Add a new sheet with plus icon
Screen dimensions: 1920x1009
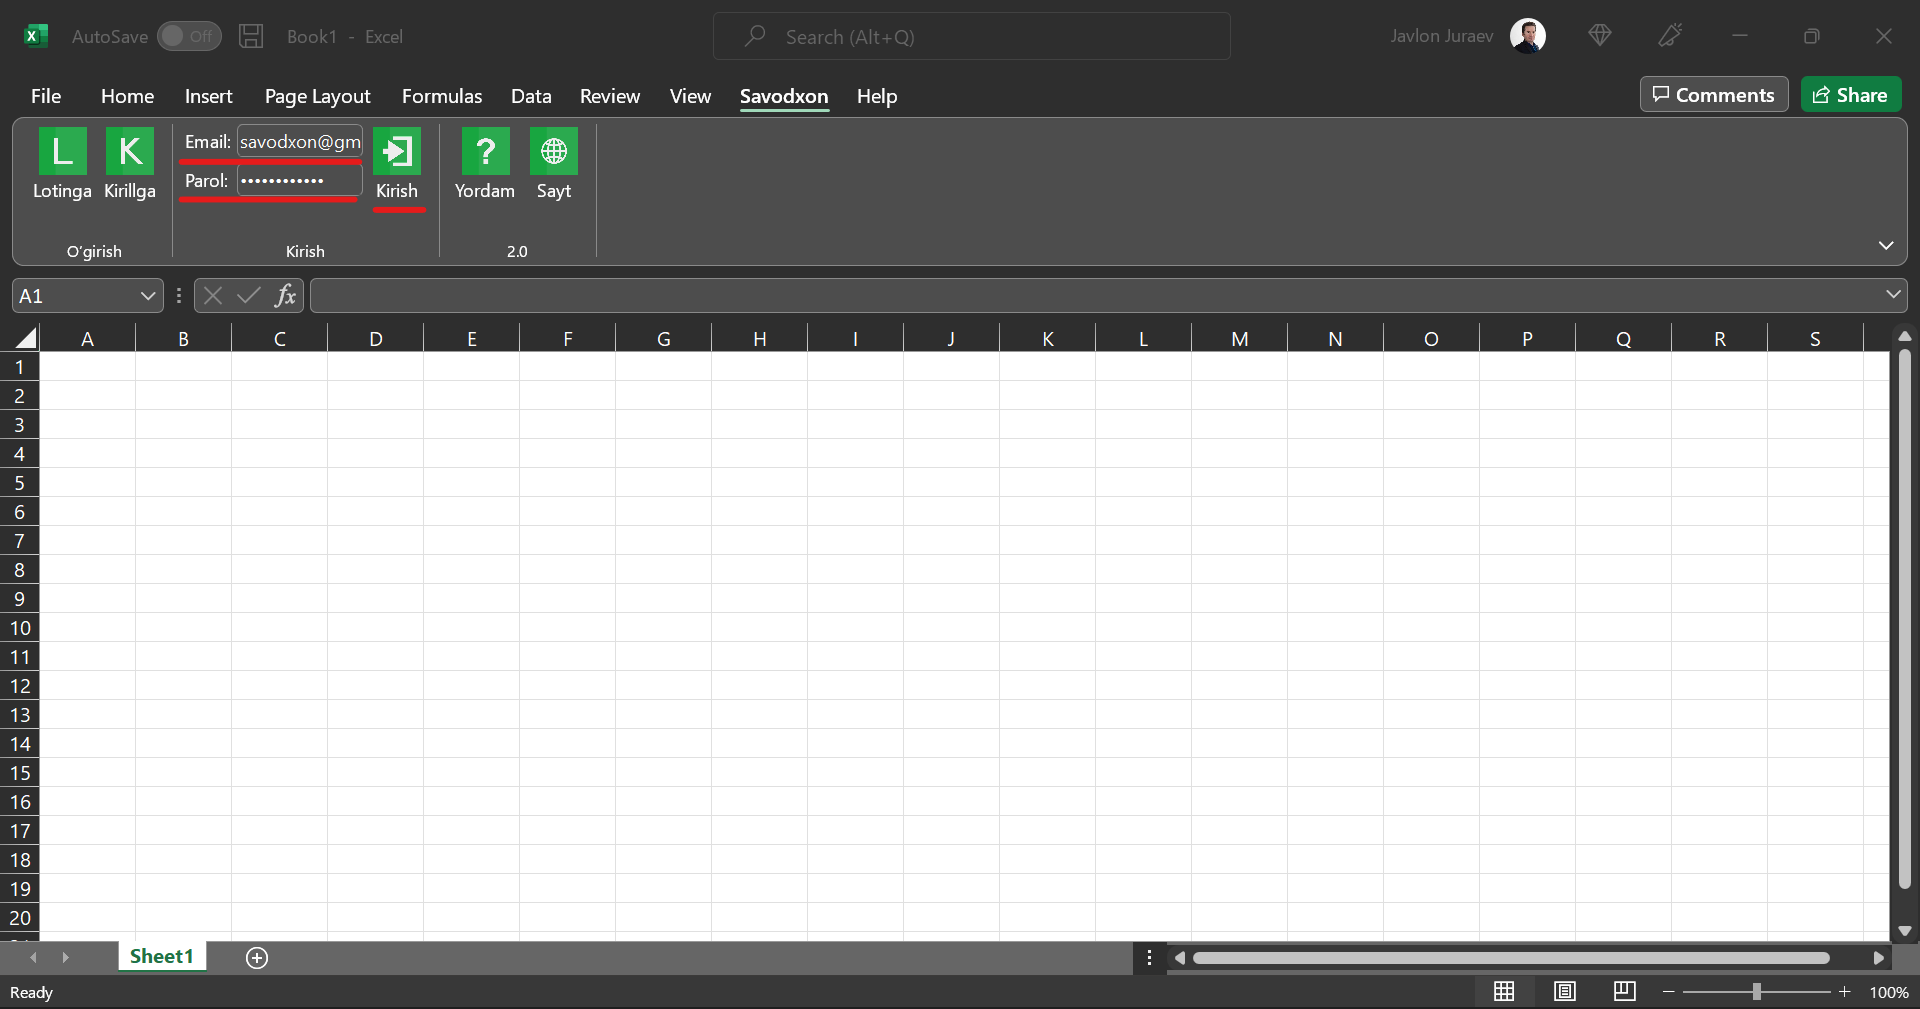257,958
